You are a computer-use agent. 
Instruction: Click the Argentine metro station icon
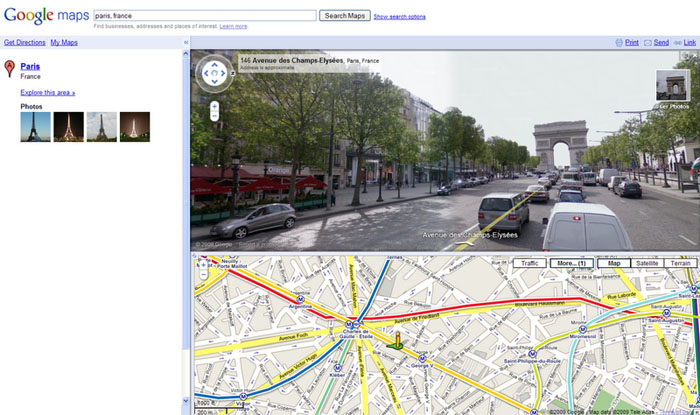click(300, 299)
